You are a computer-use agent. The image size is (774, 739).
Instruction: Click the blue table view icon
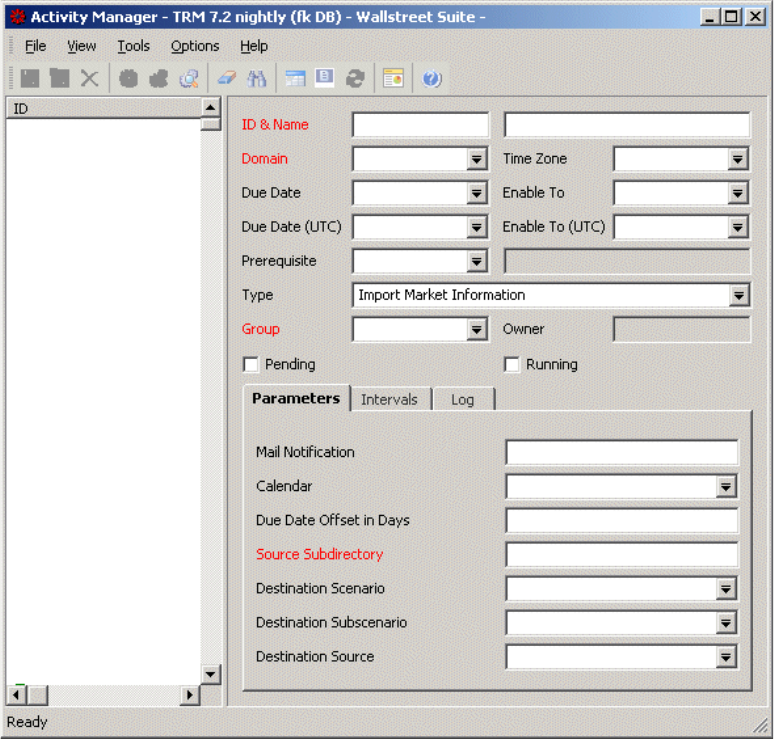click(295, 78)
